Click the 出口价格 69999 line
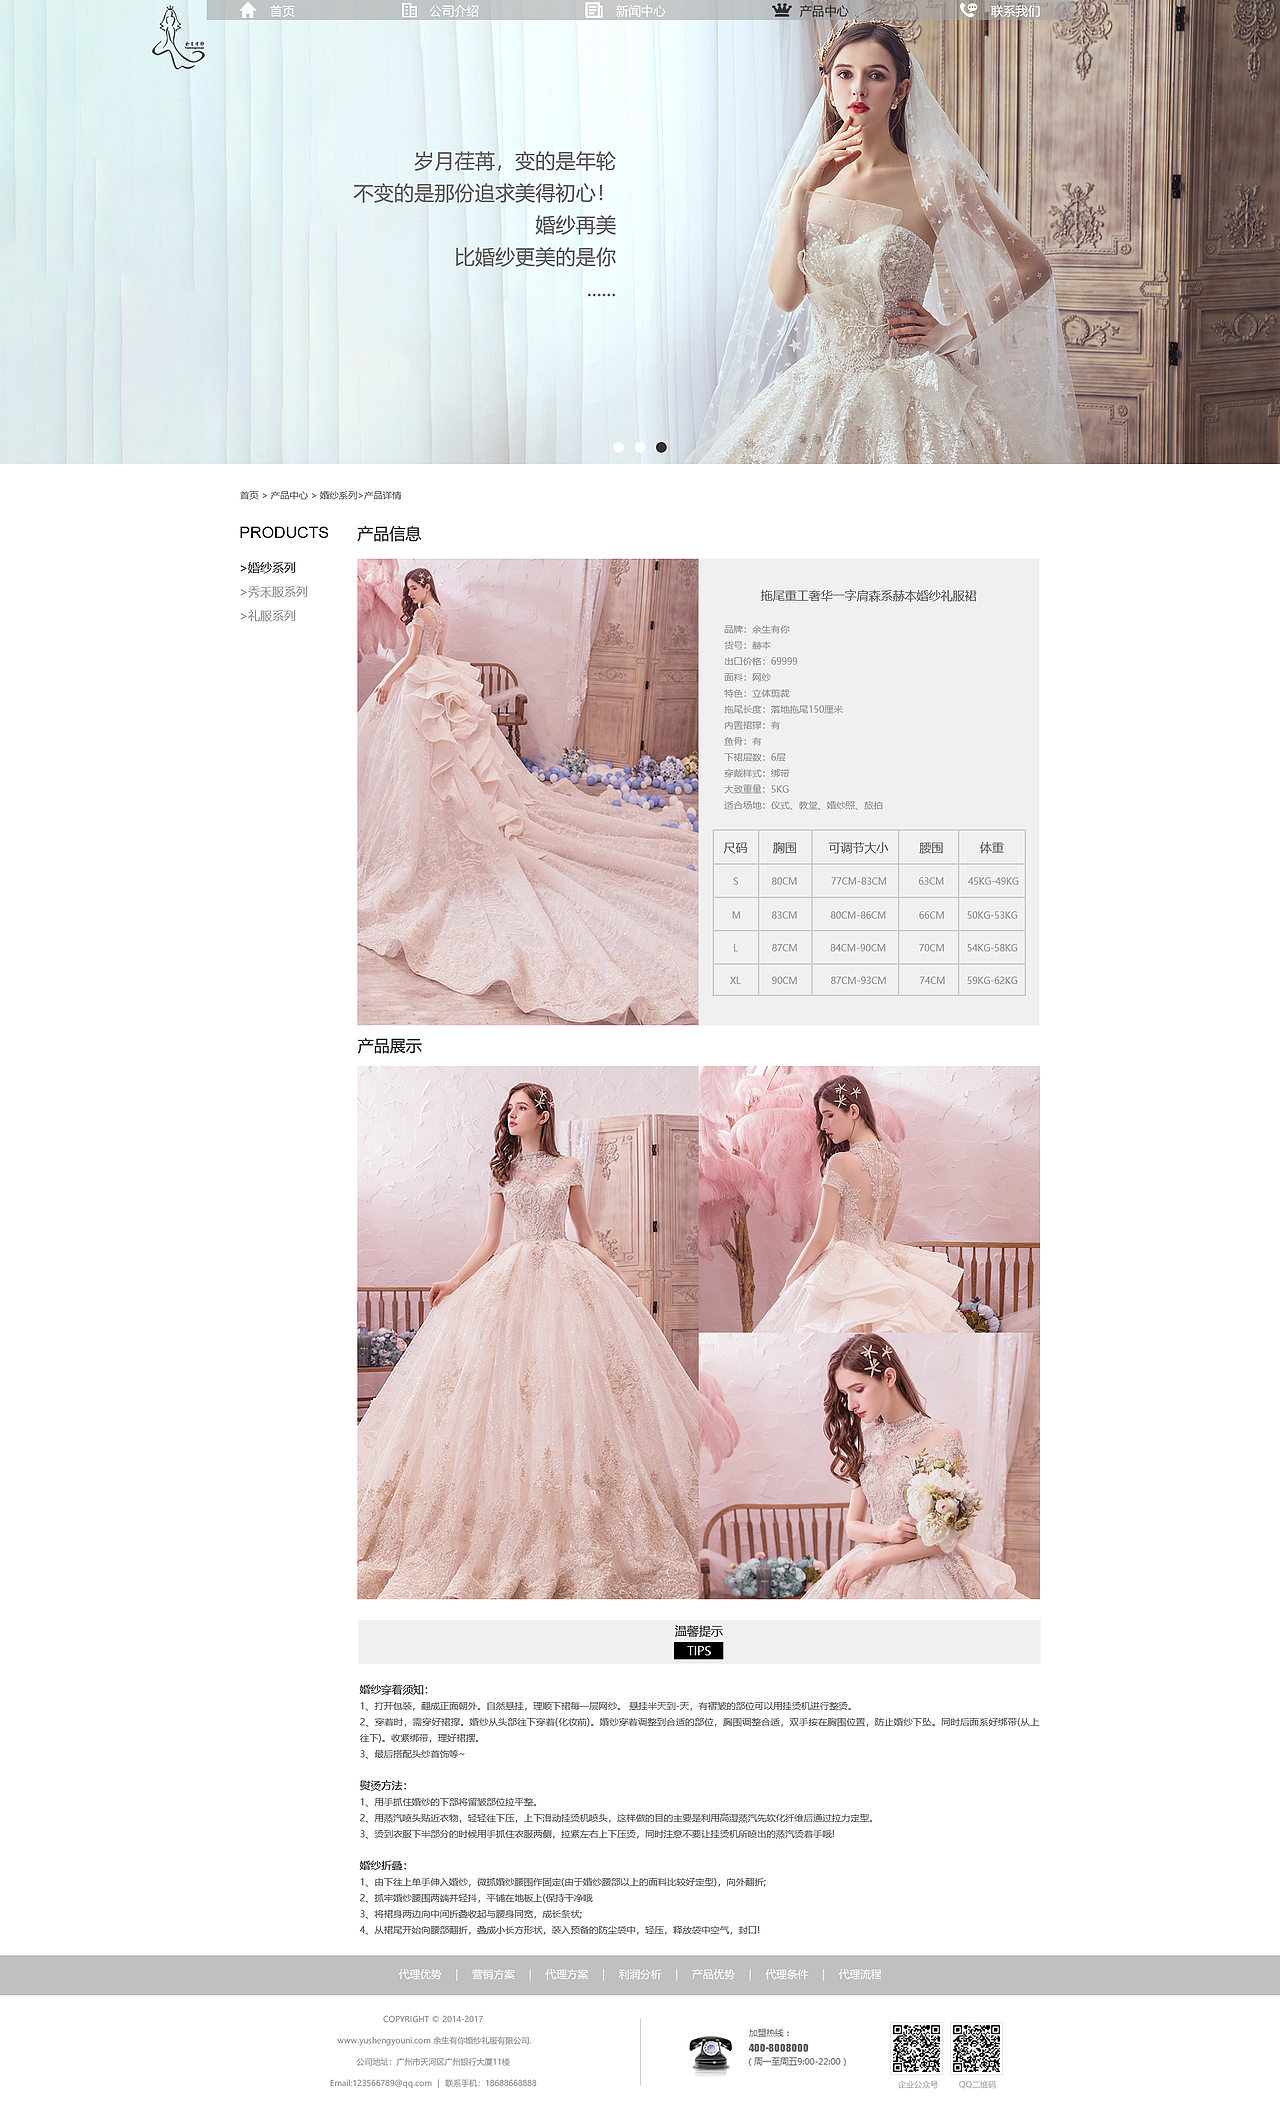Image resolution: width=1280 pixels, height=2108 pixels. pos(761,661)
